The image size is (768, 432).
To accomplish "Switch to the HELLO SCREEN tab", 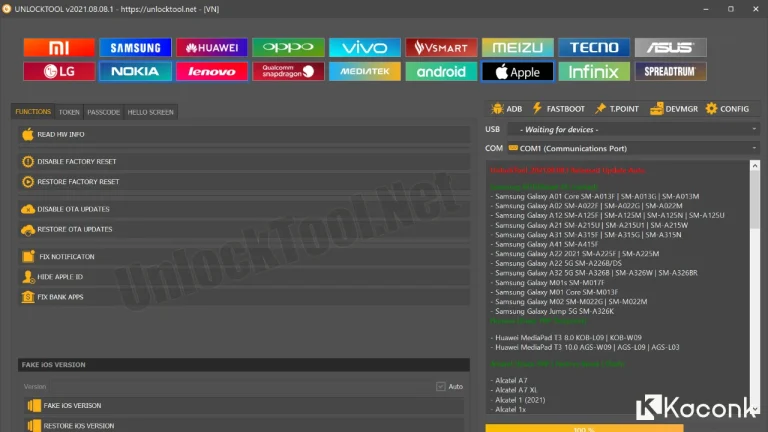I will point(150,112).
